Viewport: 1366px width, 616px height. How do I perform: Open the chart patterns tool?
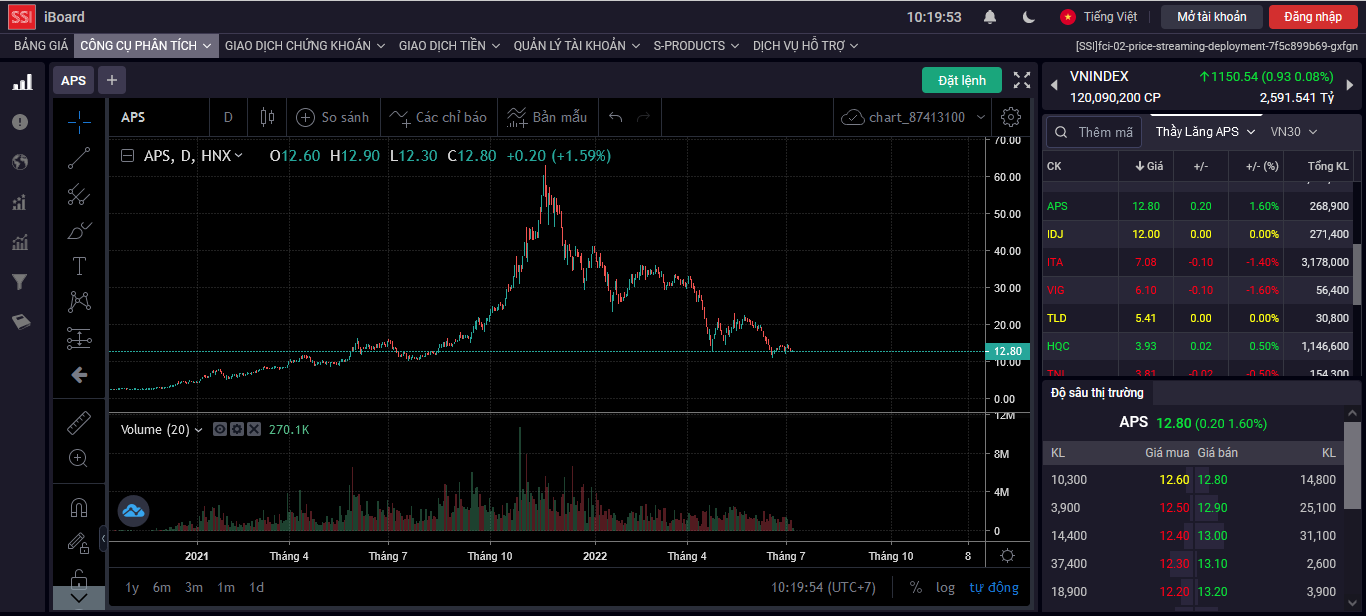coord(79,302)
